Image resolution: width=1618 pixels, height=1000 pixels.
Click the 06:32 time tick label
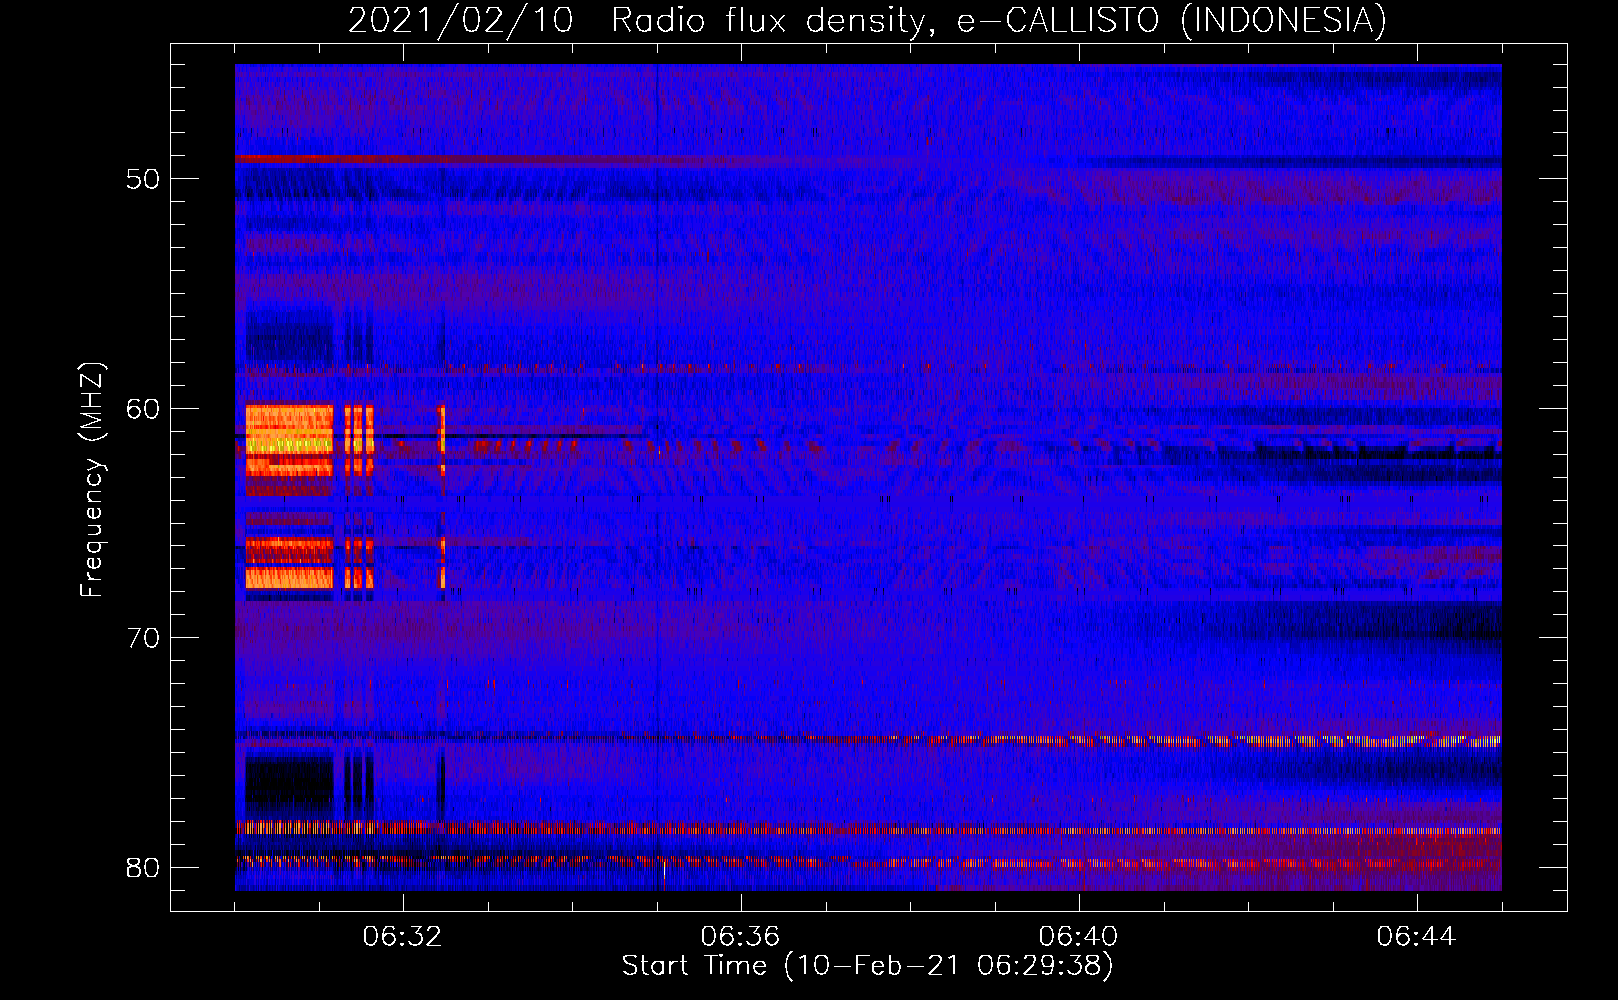(x=402, y=936)
